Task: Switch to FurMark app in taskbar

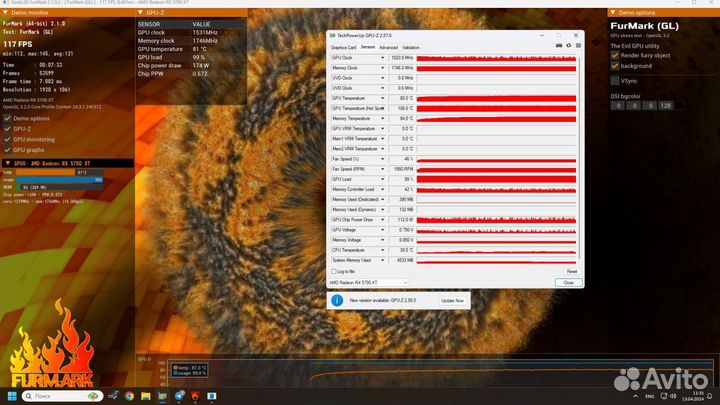Action: pyautogui.click(x=195, y=396)
